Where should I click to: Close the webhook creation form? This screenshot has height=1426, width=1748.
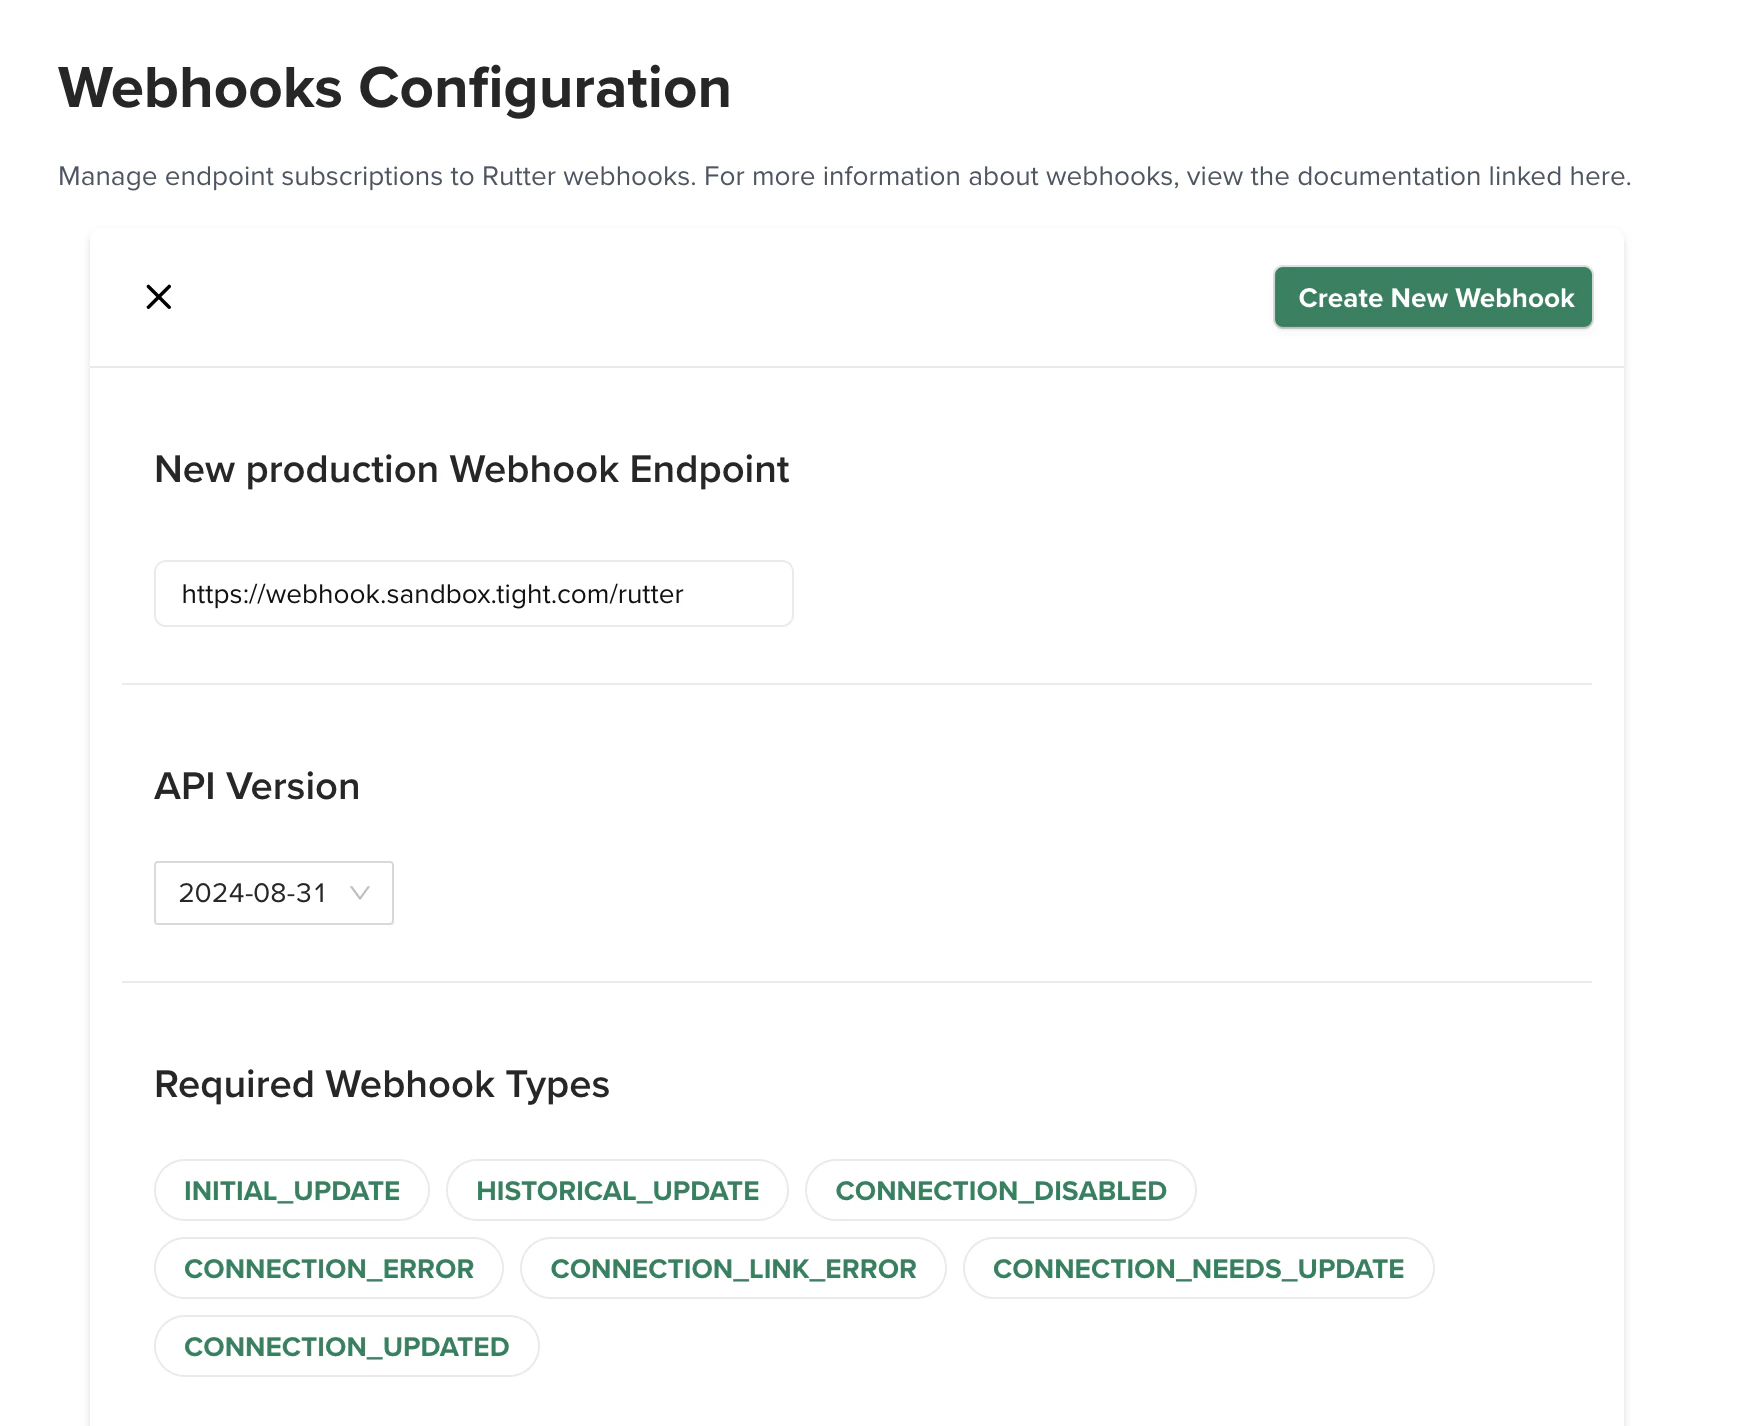[159, 296]
